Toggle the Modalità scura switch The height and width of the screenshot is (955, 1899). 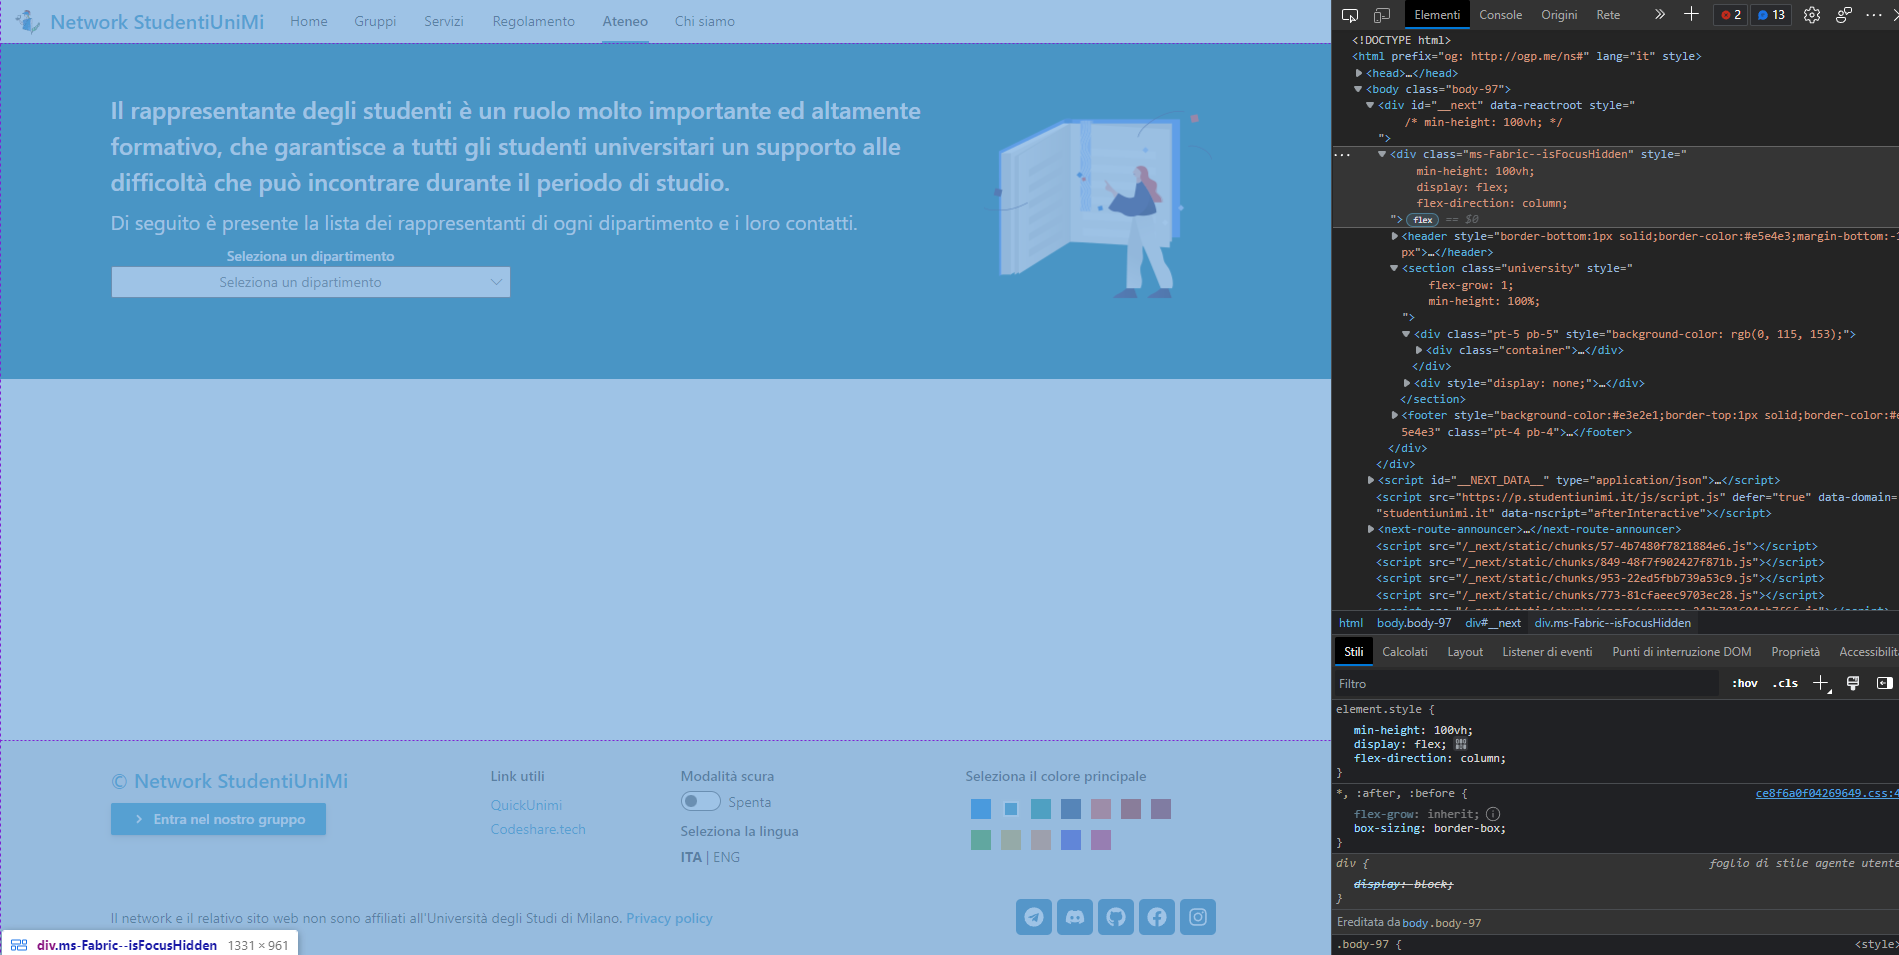click(701, 801)
